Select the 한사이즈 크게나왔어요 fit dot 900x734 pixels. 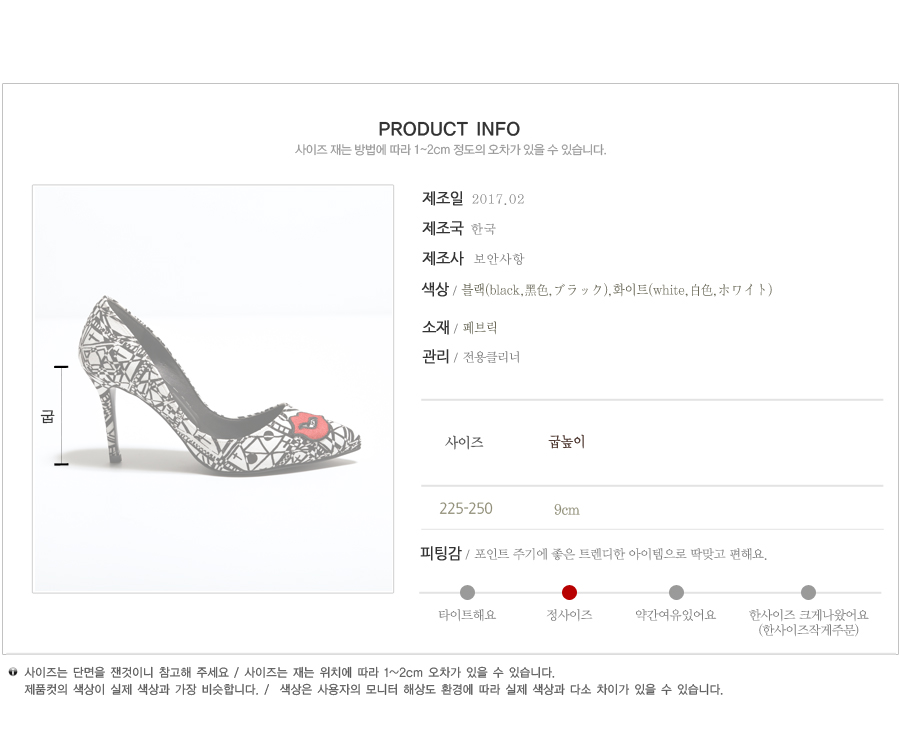[808, 592]
